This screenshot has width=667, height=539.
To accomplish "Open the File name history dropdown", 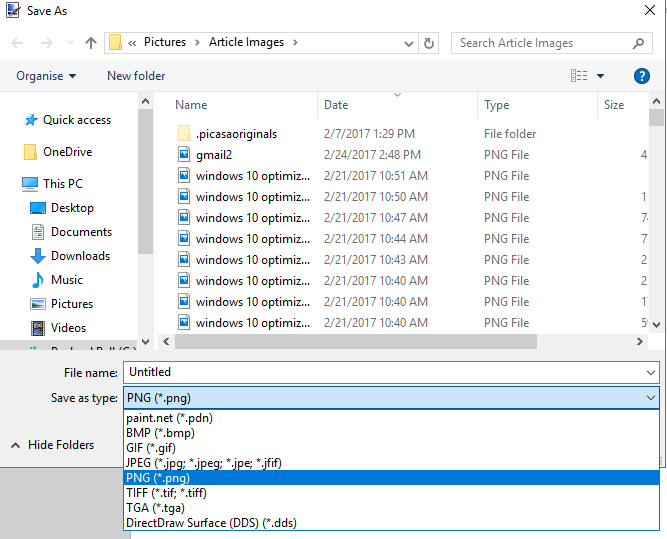I will click(651, 373).
